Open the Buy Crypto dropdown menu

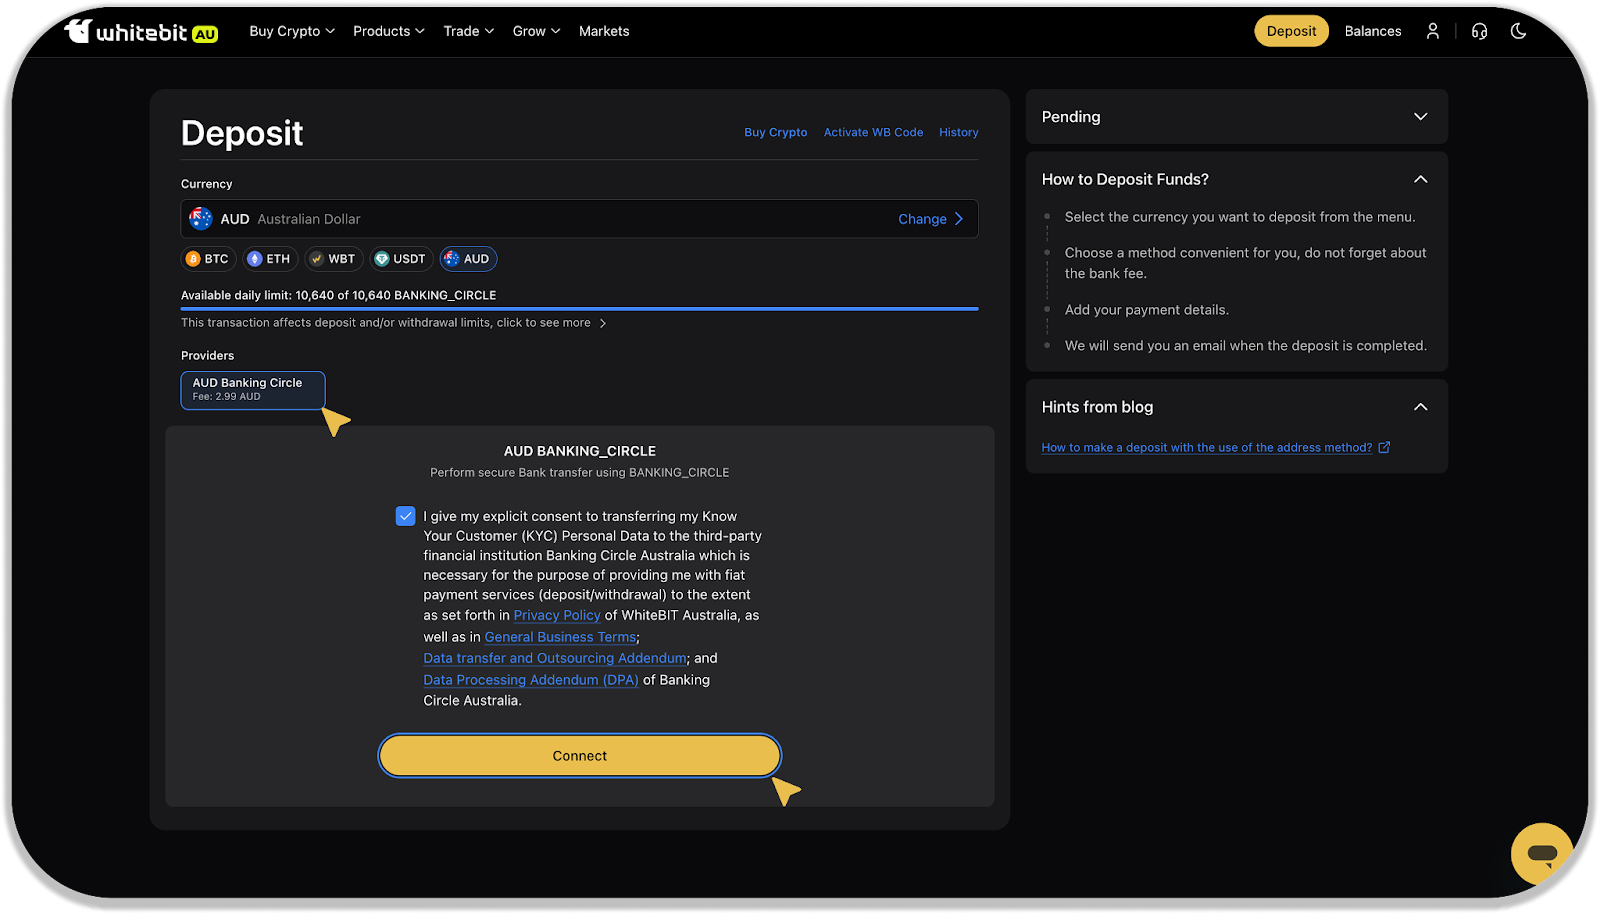pyautogui.click(x=291, y=32)
